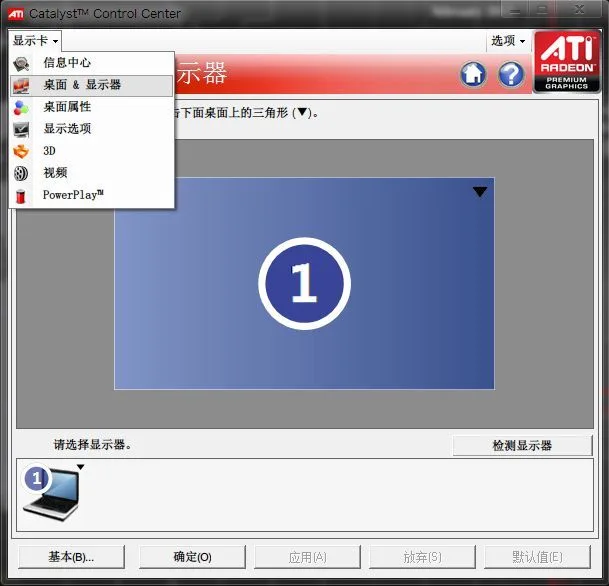Choose PowerPlay from the menu
The width and height of the screenshot is (609, 586).
pyautogui.click(x=92, y=195)
